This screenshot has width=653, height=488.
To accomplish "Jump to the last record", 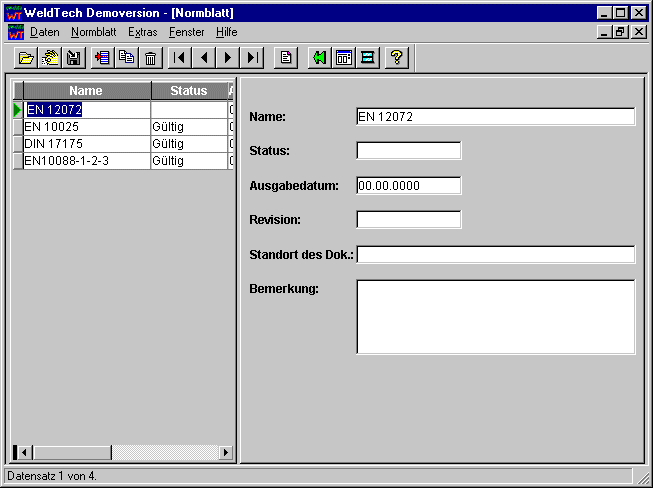I will (x=252, y=58).
